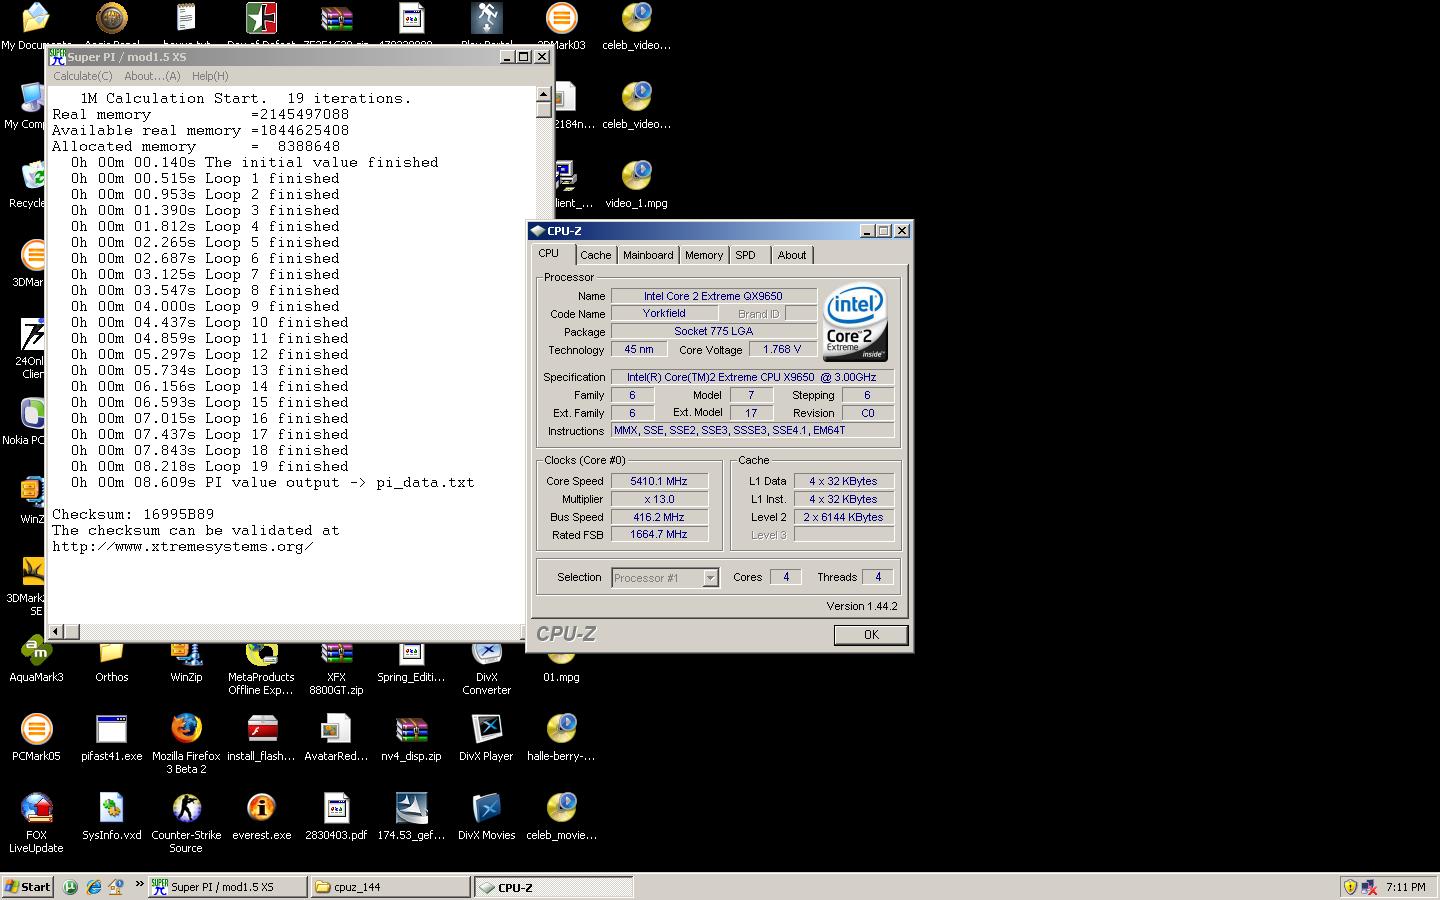Switch to the About tab in CPU-Z
Viewport: 1440px width, 900px height.
pyautogui.click(x=792, y=255)
